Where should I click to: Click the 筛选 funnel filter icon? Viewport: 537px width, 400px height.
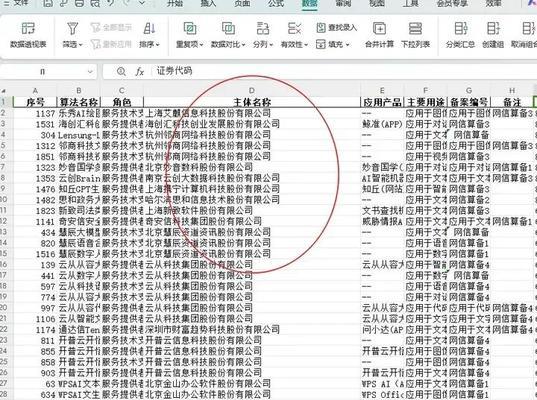tap(72, 28)
